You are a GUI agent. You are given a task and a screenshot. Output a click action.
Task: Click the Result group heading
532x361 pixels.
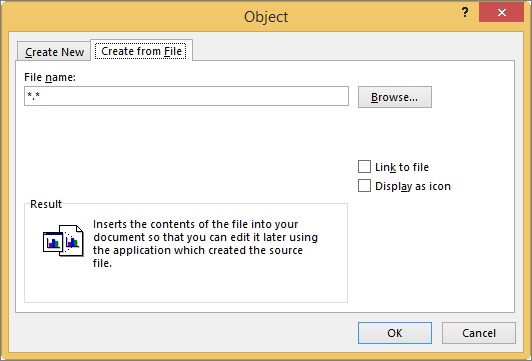click(46, 204)
